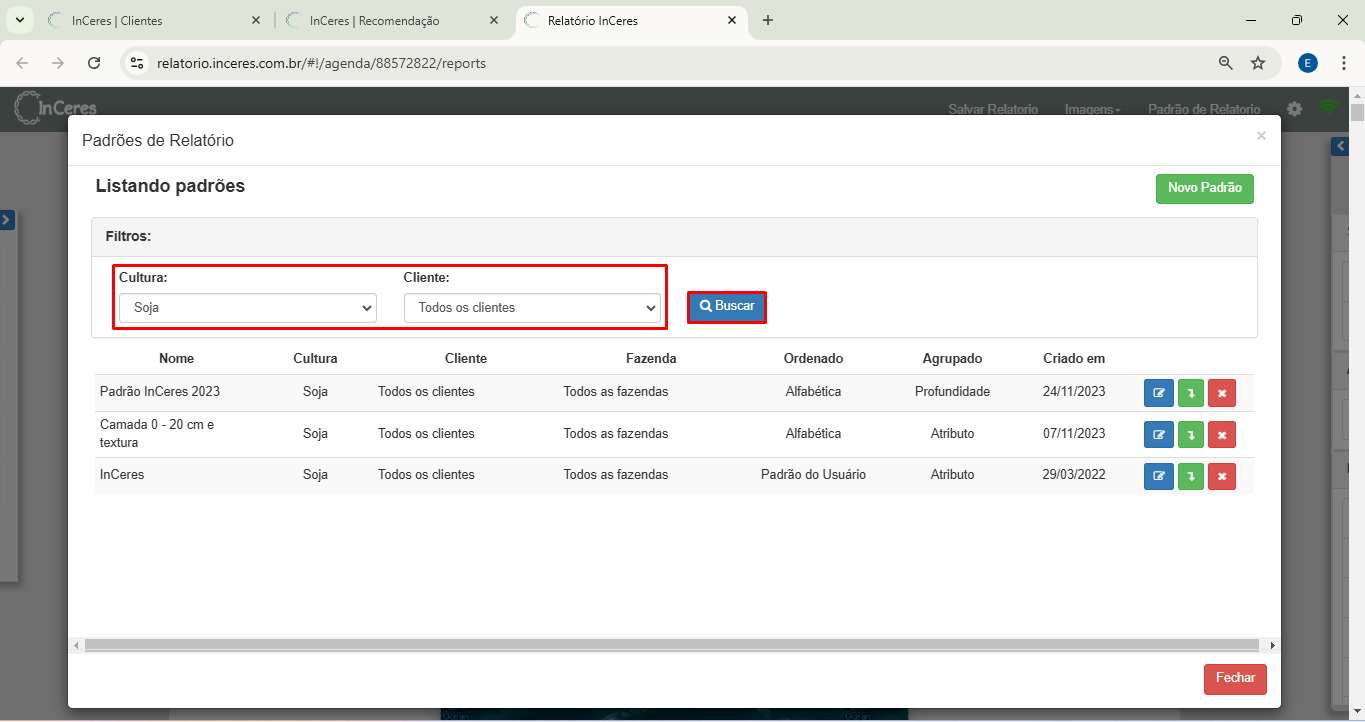Screen dimensions: 1365x722
Task: Collapse the right side panel arrow
Action: click(1340, 146)
